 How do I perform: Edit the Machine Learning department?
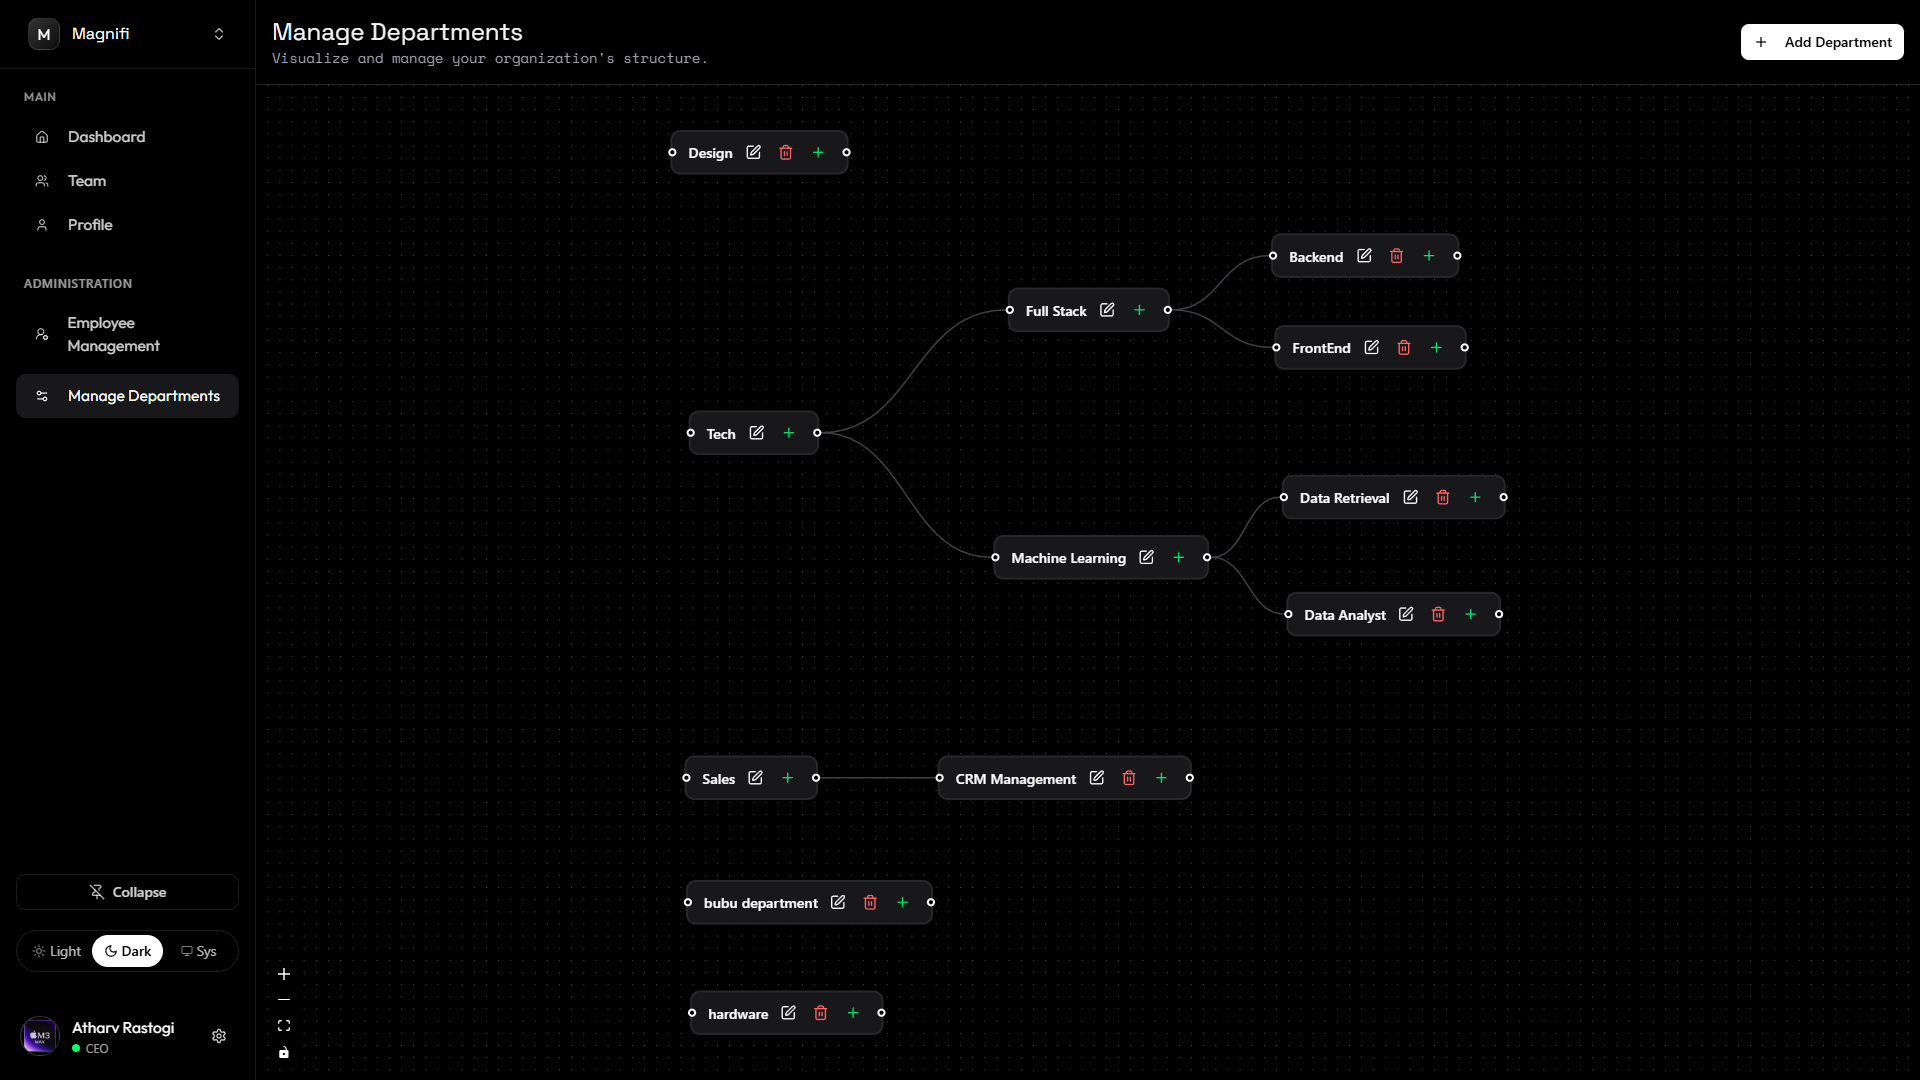pyautogui.click(x=1146, y=557)
